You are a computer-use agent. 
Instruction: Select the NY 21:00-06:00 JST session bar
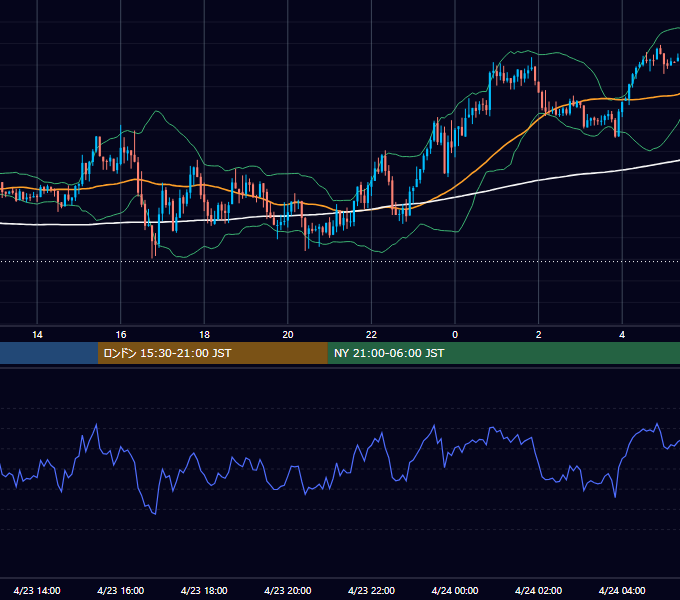pyautogui.click(x=503, y=353)
